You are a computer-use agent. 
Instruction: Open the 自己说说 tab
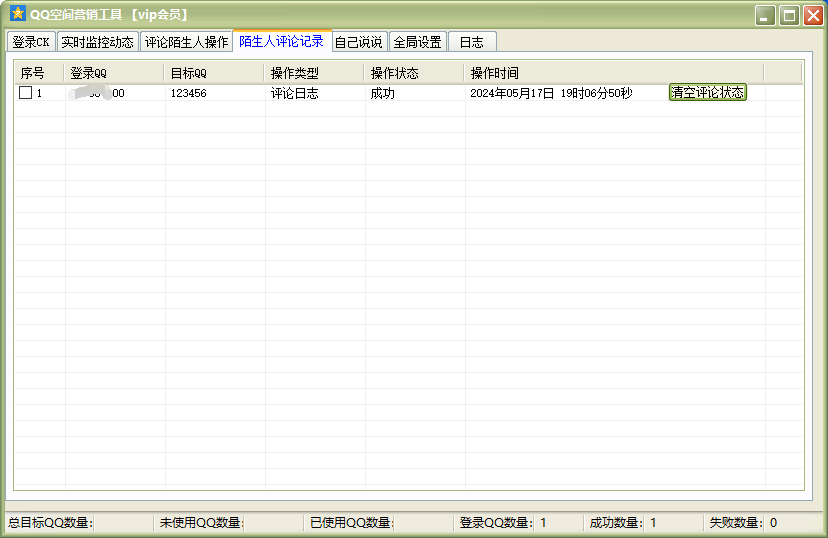coord(359,42)
